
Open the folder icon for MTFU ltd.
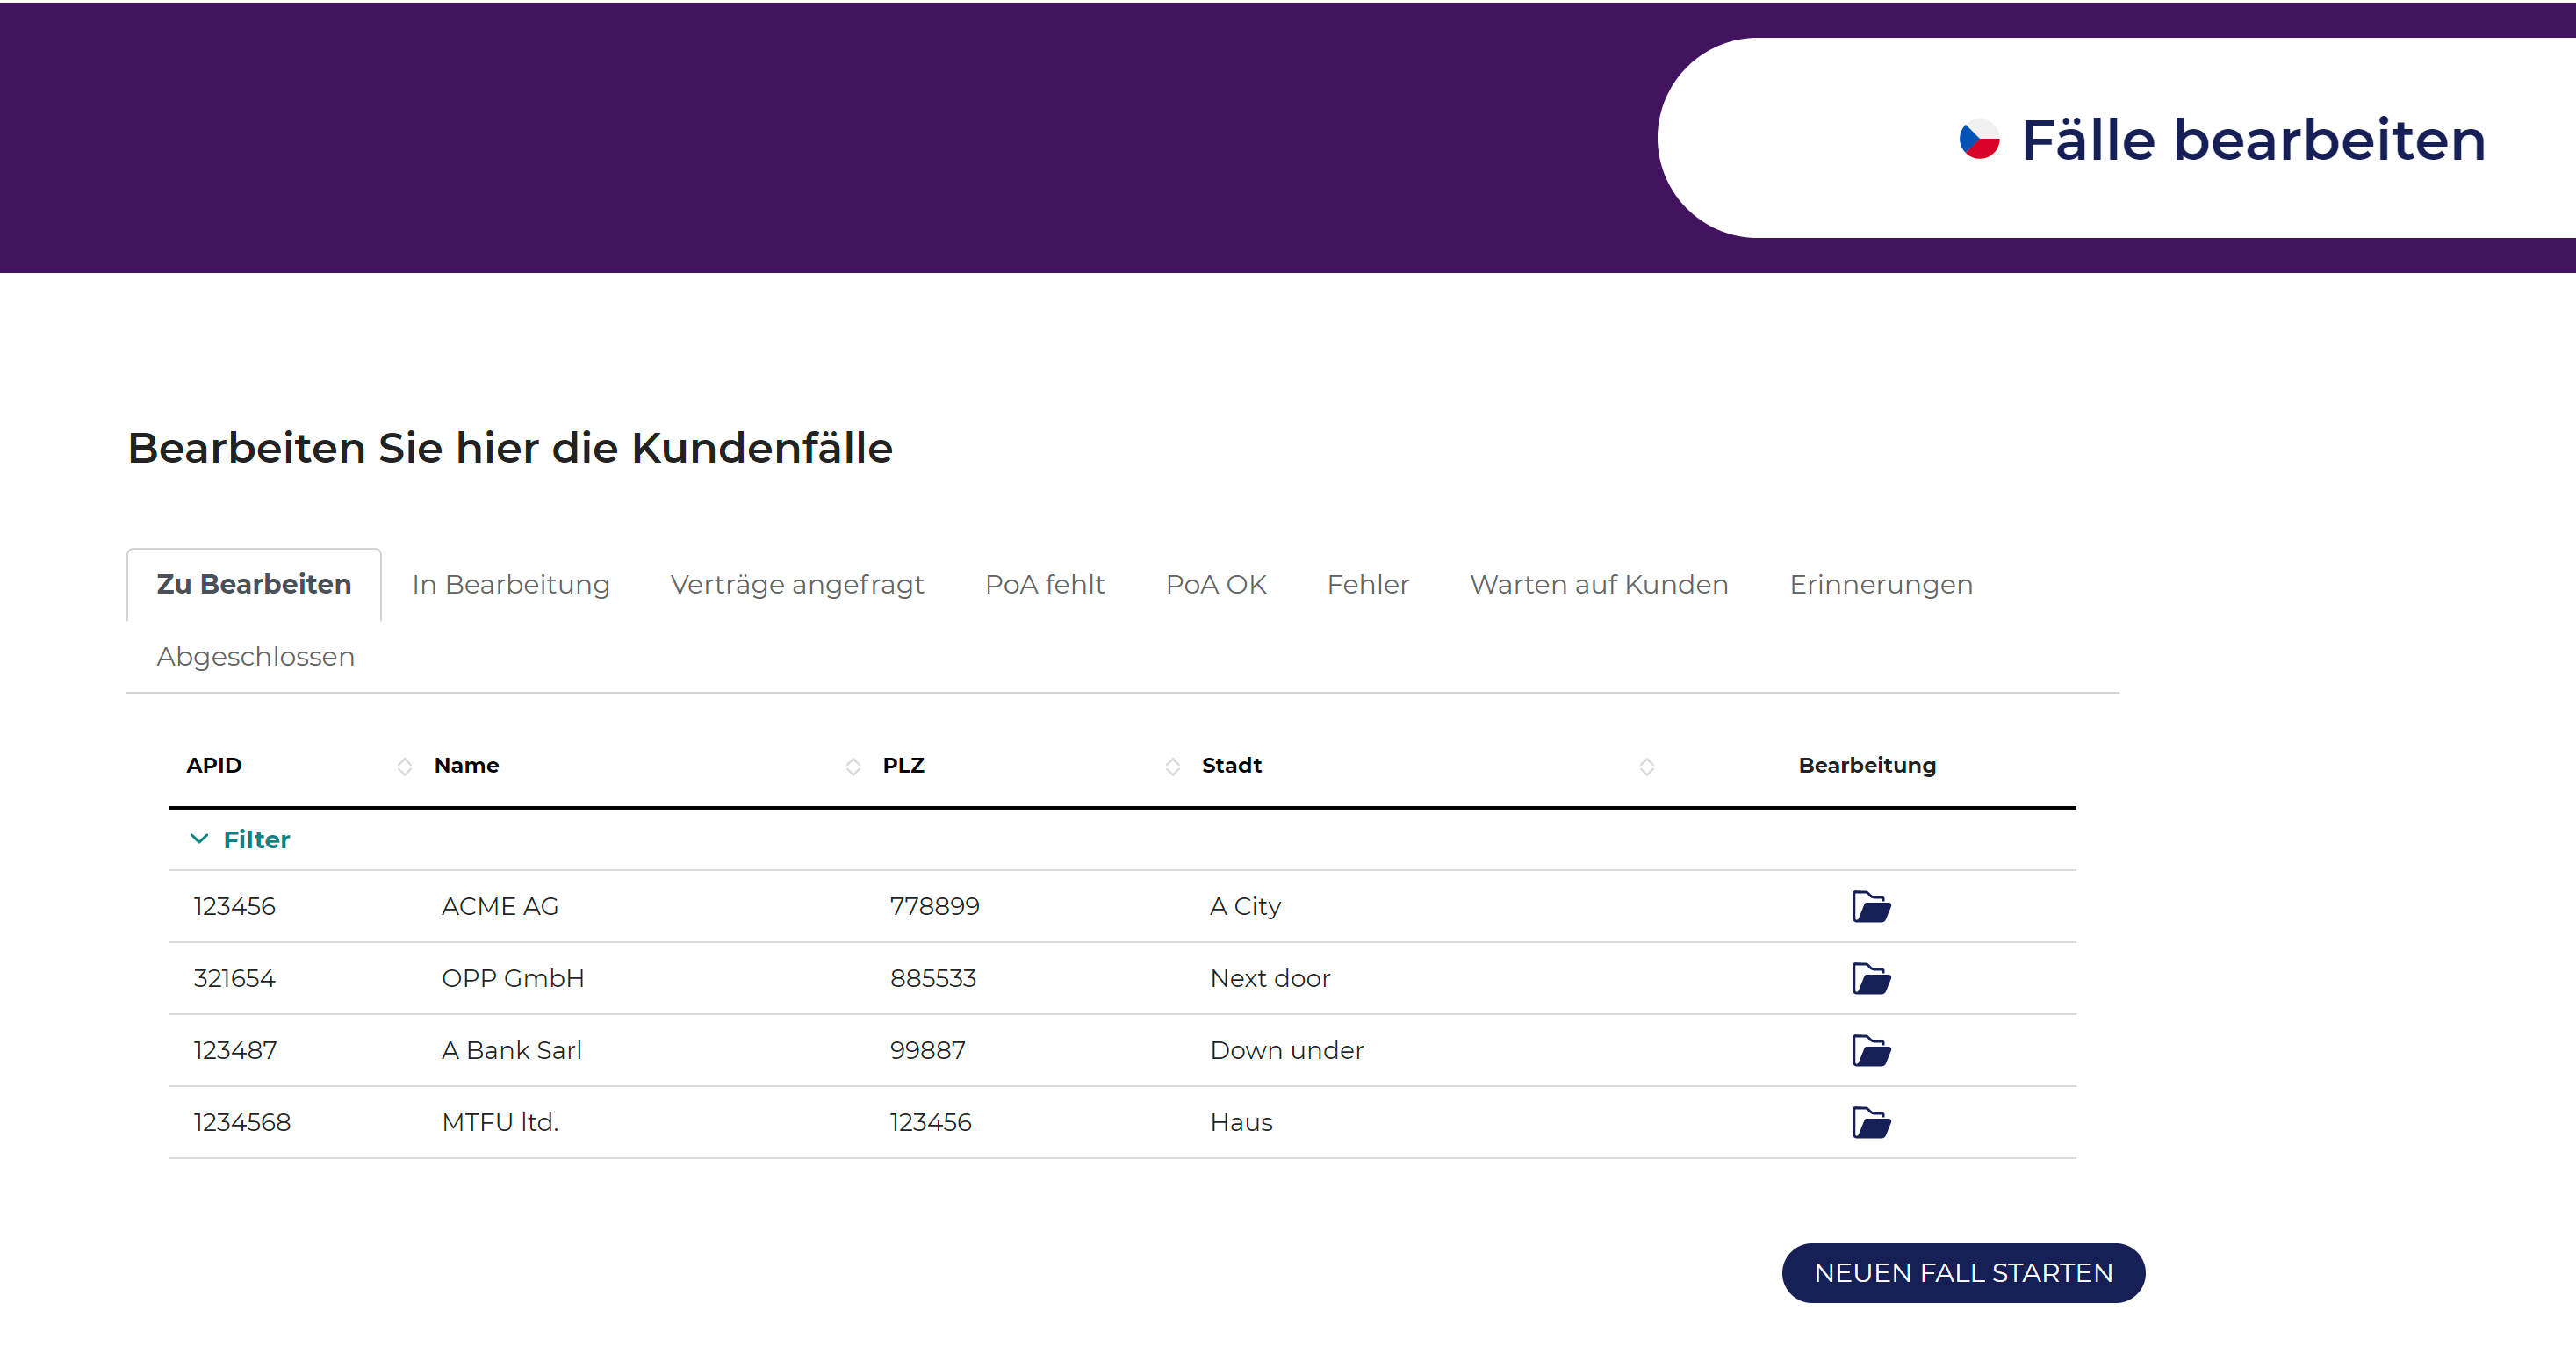(x=1870, y=1122)
